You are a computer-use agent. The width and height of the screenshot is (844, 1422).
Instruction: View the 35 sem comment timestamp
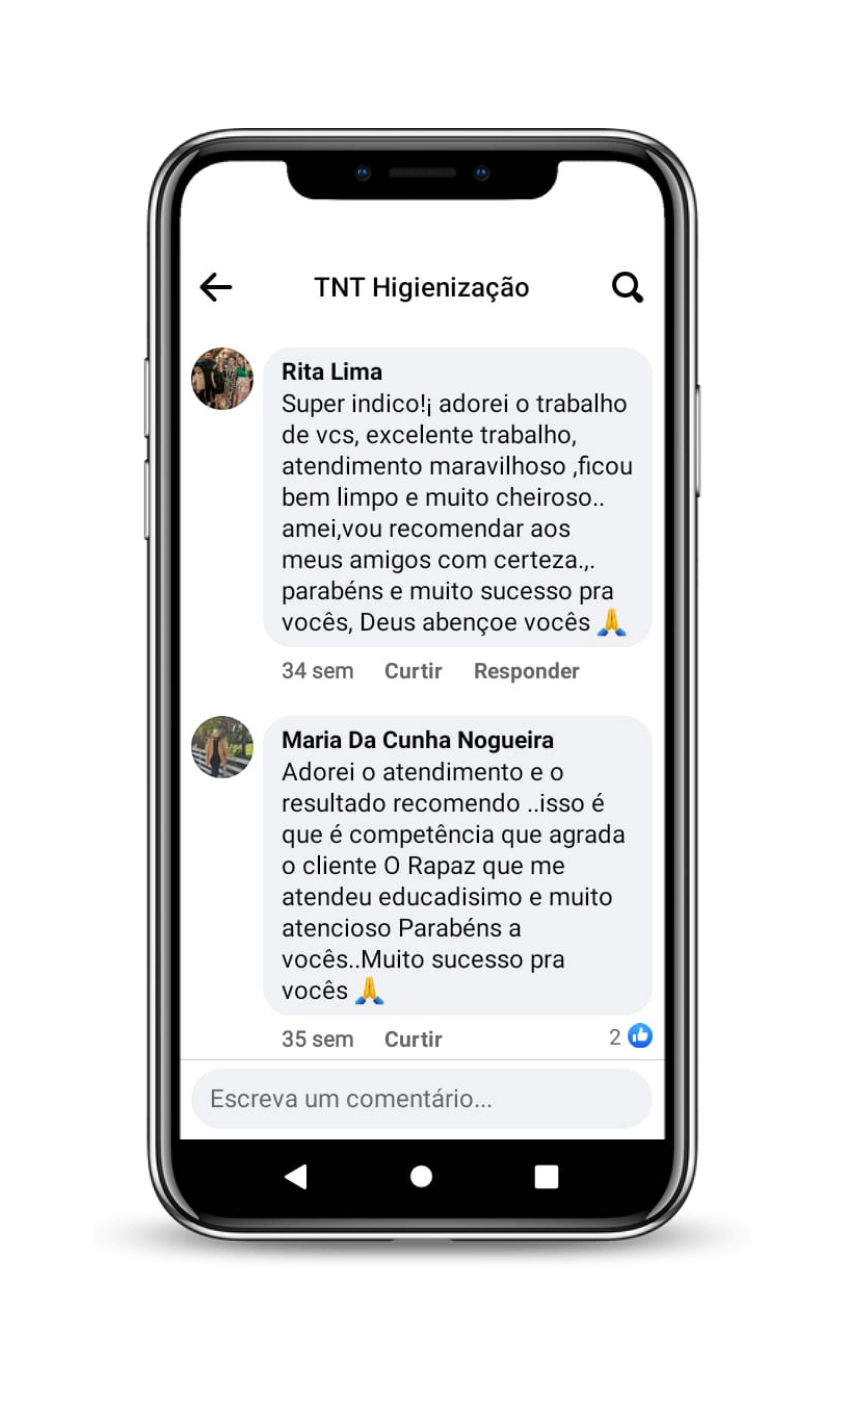pos(317,1039)
